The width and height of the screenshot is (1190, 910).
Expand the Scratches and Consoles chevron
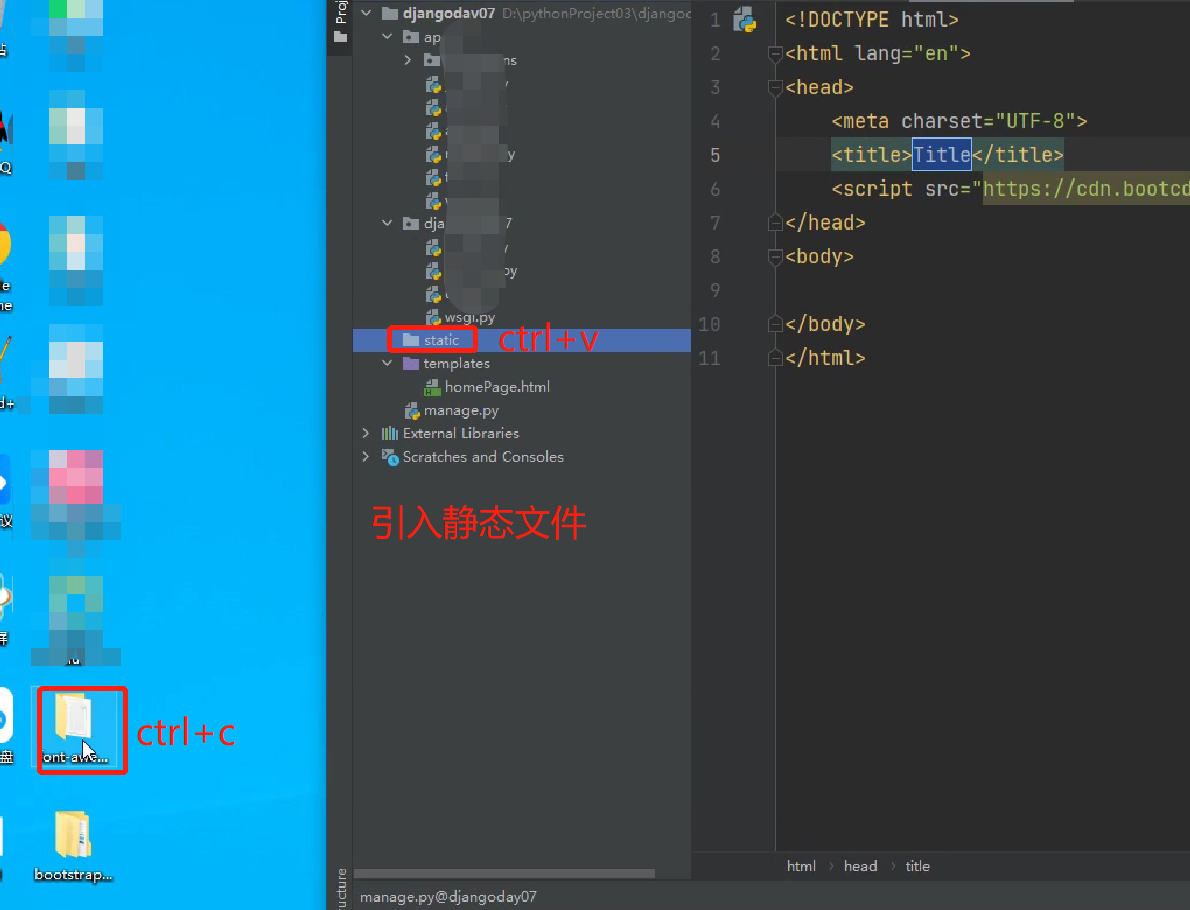pyautogui.click(x=366, y=456)
